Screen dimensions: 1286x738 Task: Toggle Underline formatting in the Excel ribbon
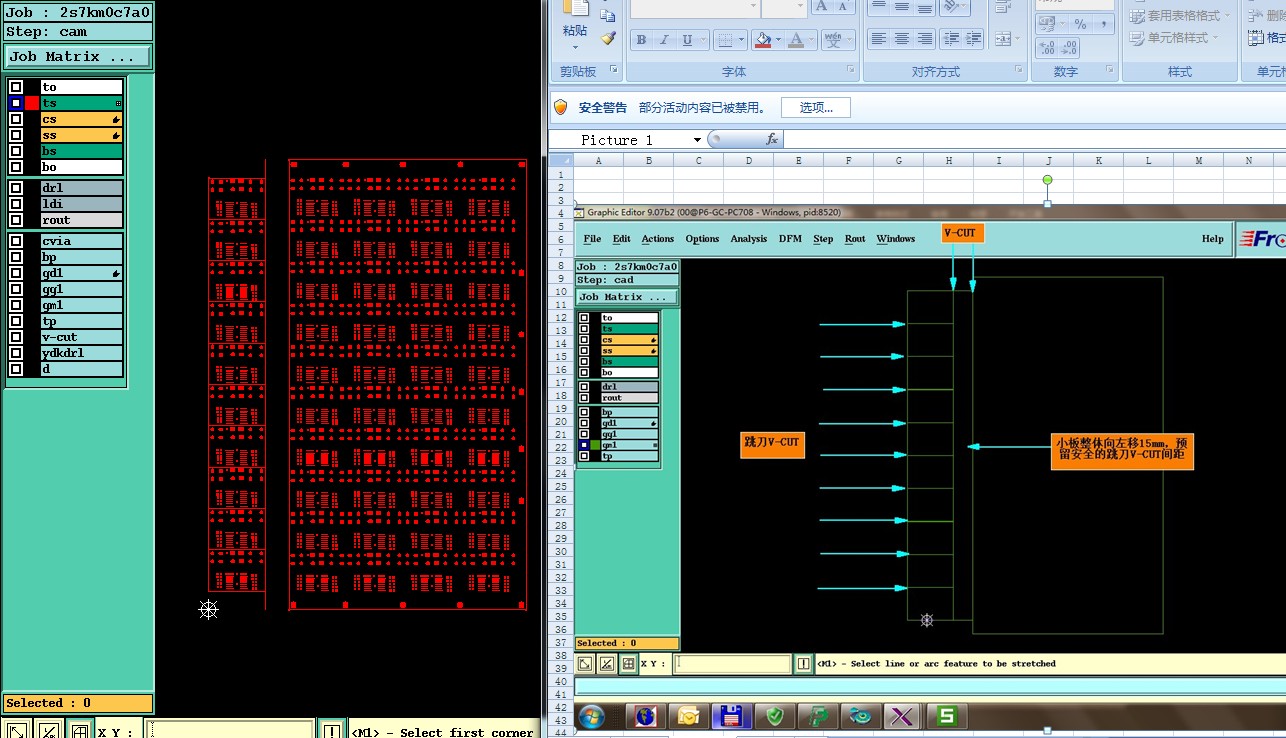point(687,40)
